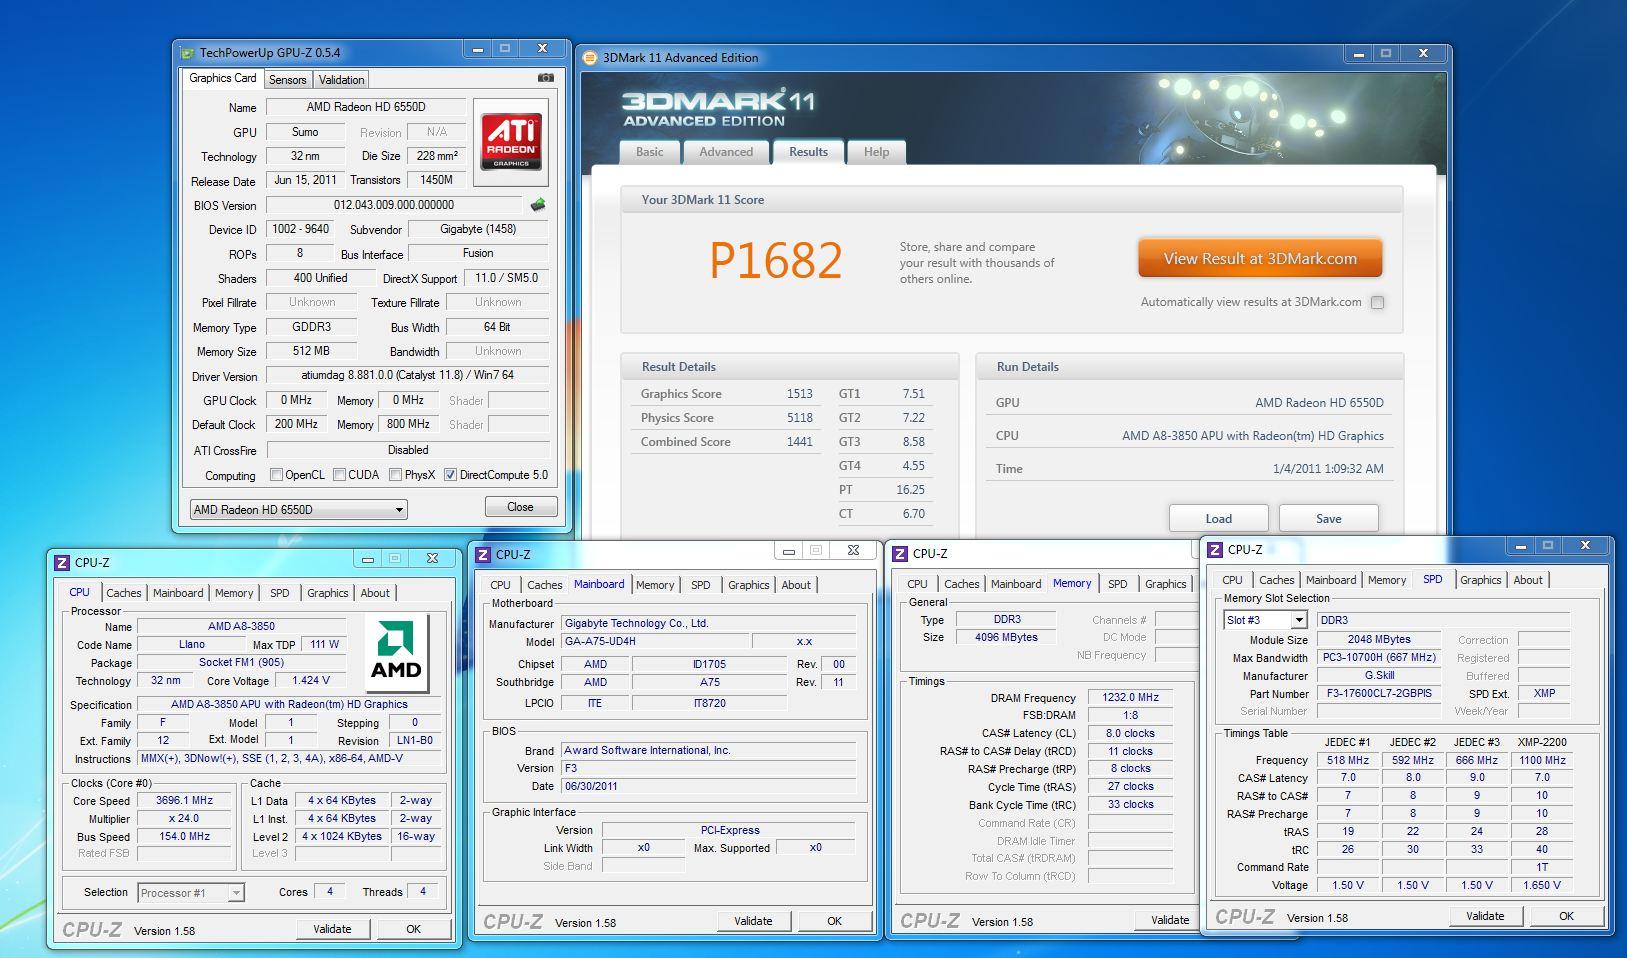Open the Advanced tab in 3DMark 11

click(726, 152)
